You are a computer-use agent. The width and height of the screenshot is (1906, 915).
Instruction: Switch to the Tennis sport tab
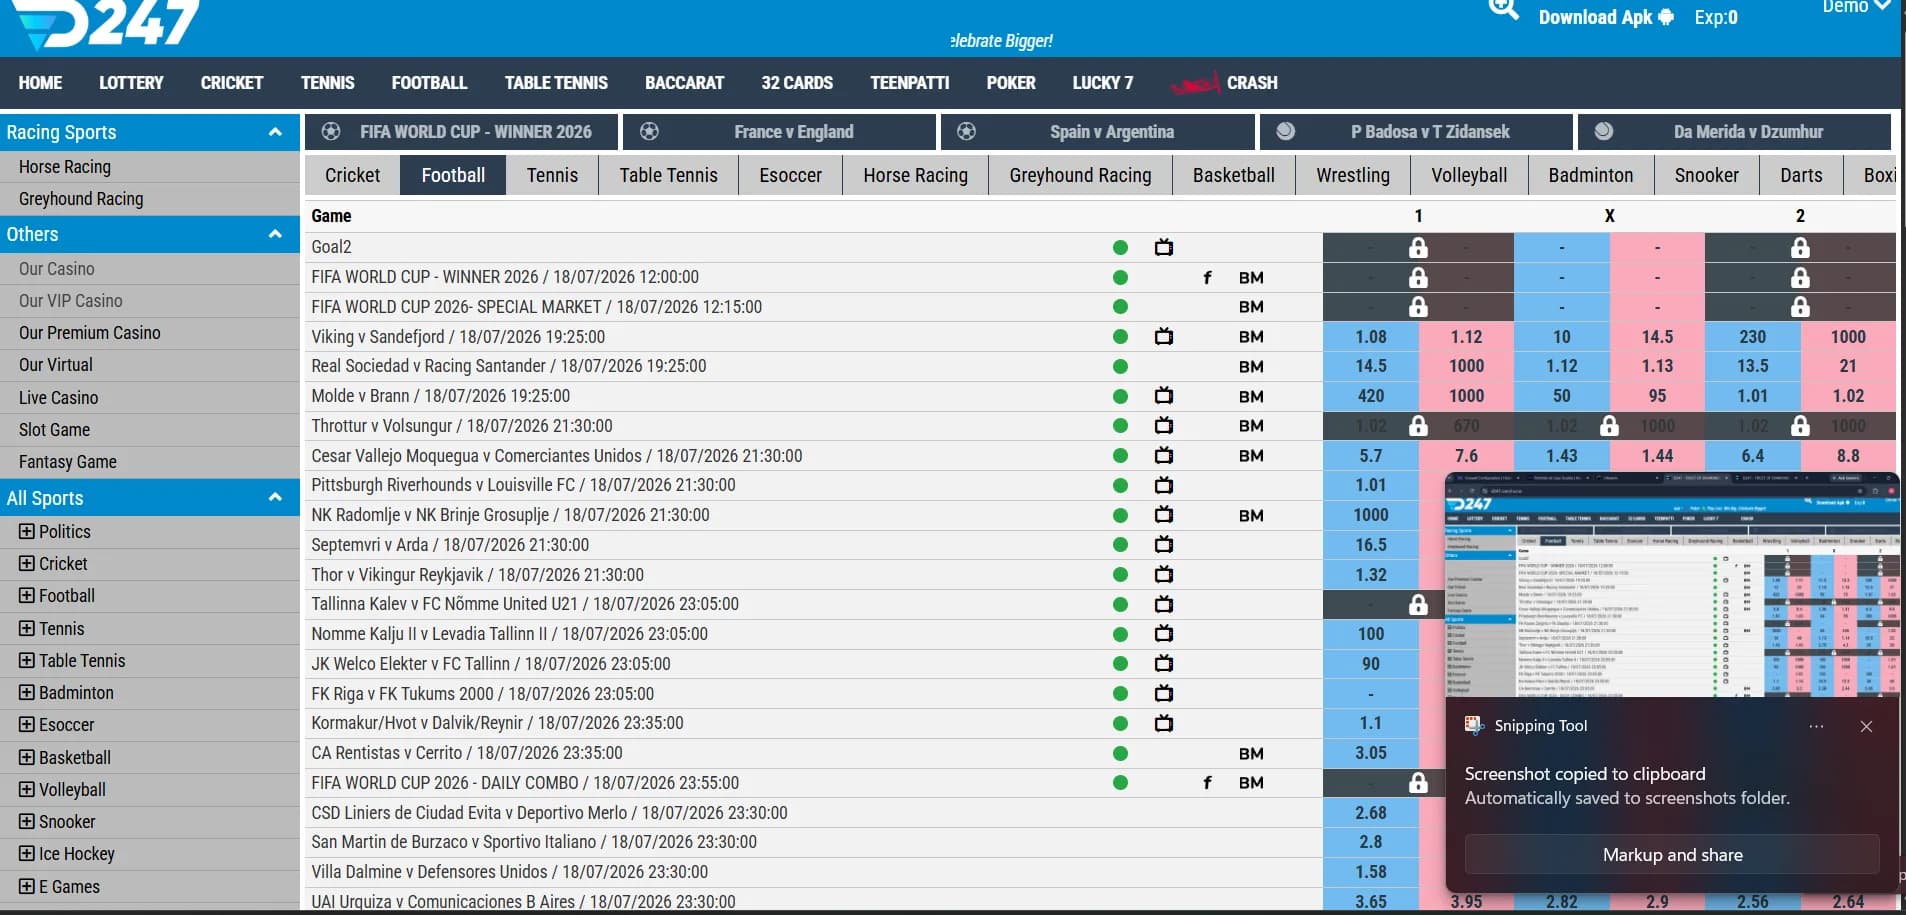point(552,175)
